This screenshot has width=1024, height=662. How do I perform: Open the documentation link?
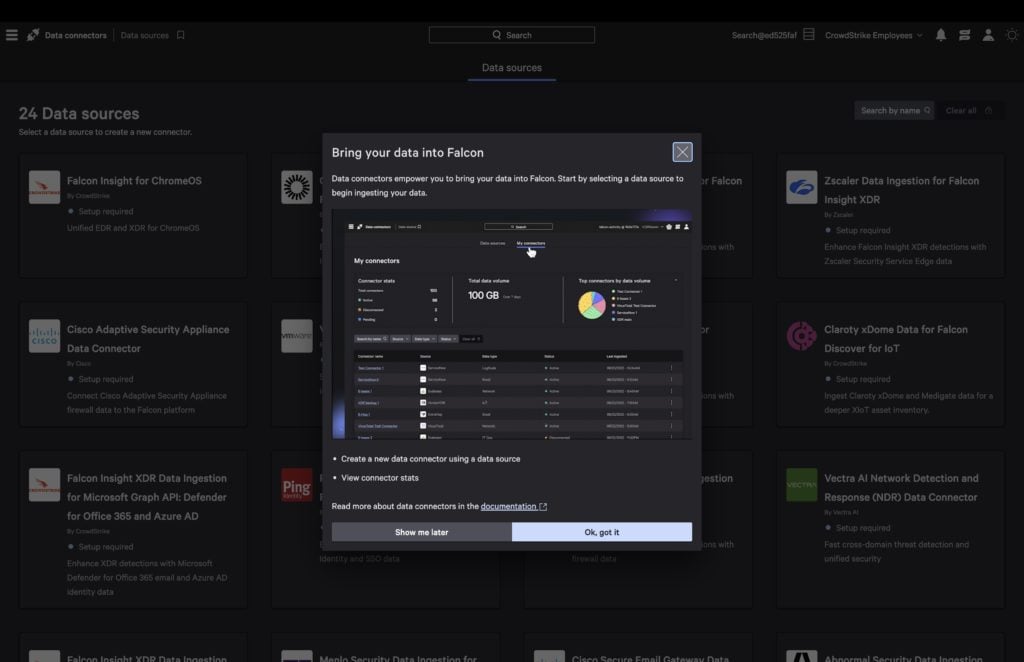tap(508, 507)
